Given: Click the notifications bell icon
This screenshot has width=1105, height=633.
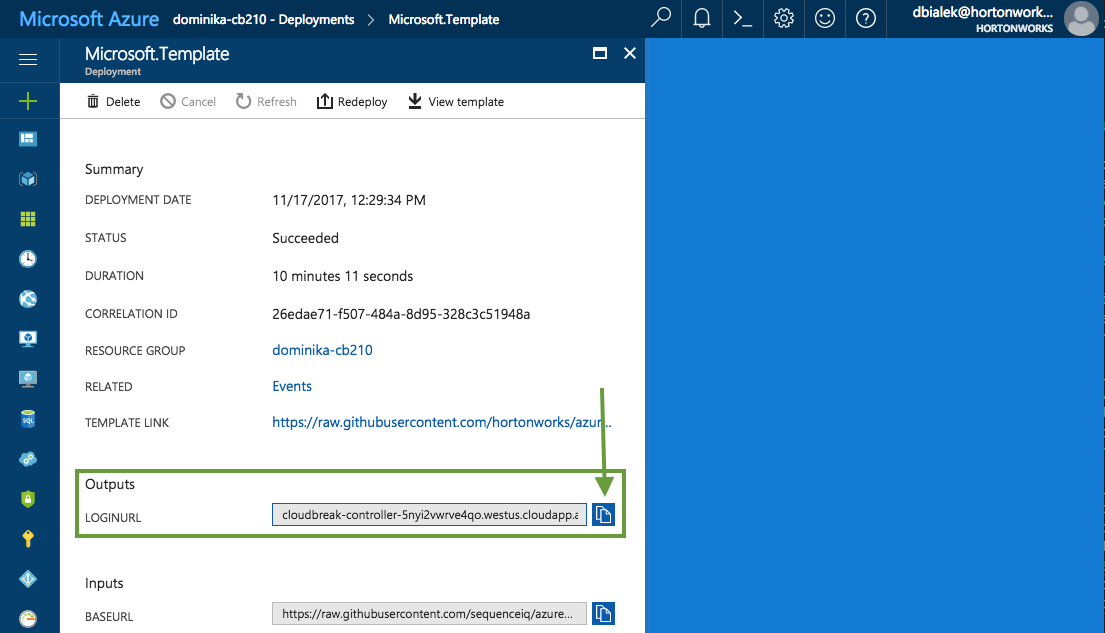Looking at the screenshot, I should pos(702,18).
